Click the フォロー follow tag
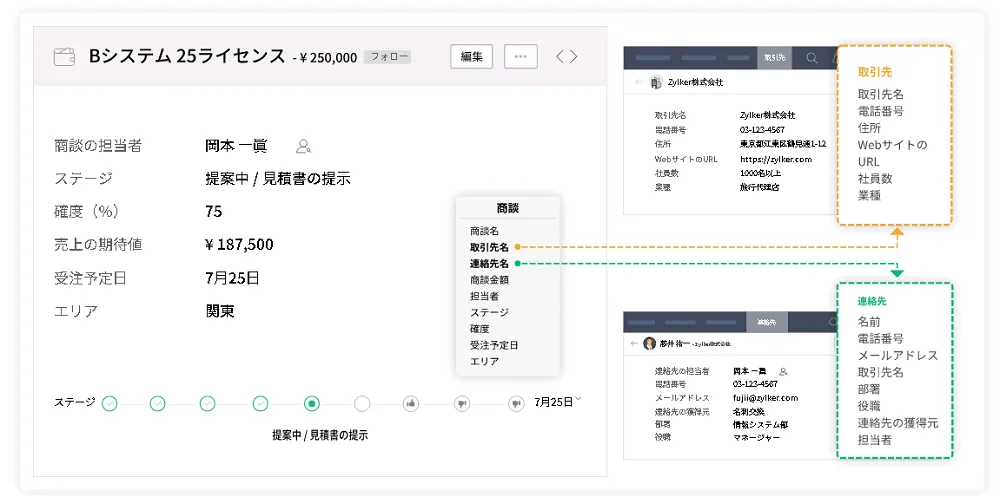 click(x=387, y=57)
